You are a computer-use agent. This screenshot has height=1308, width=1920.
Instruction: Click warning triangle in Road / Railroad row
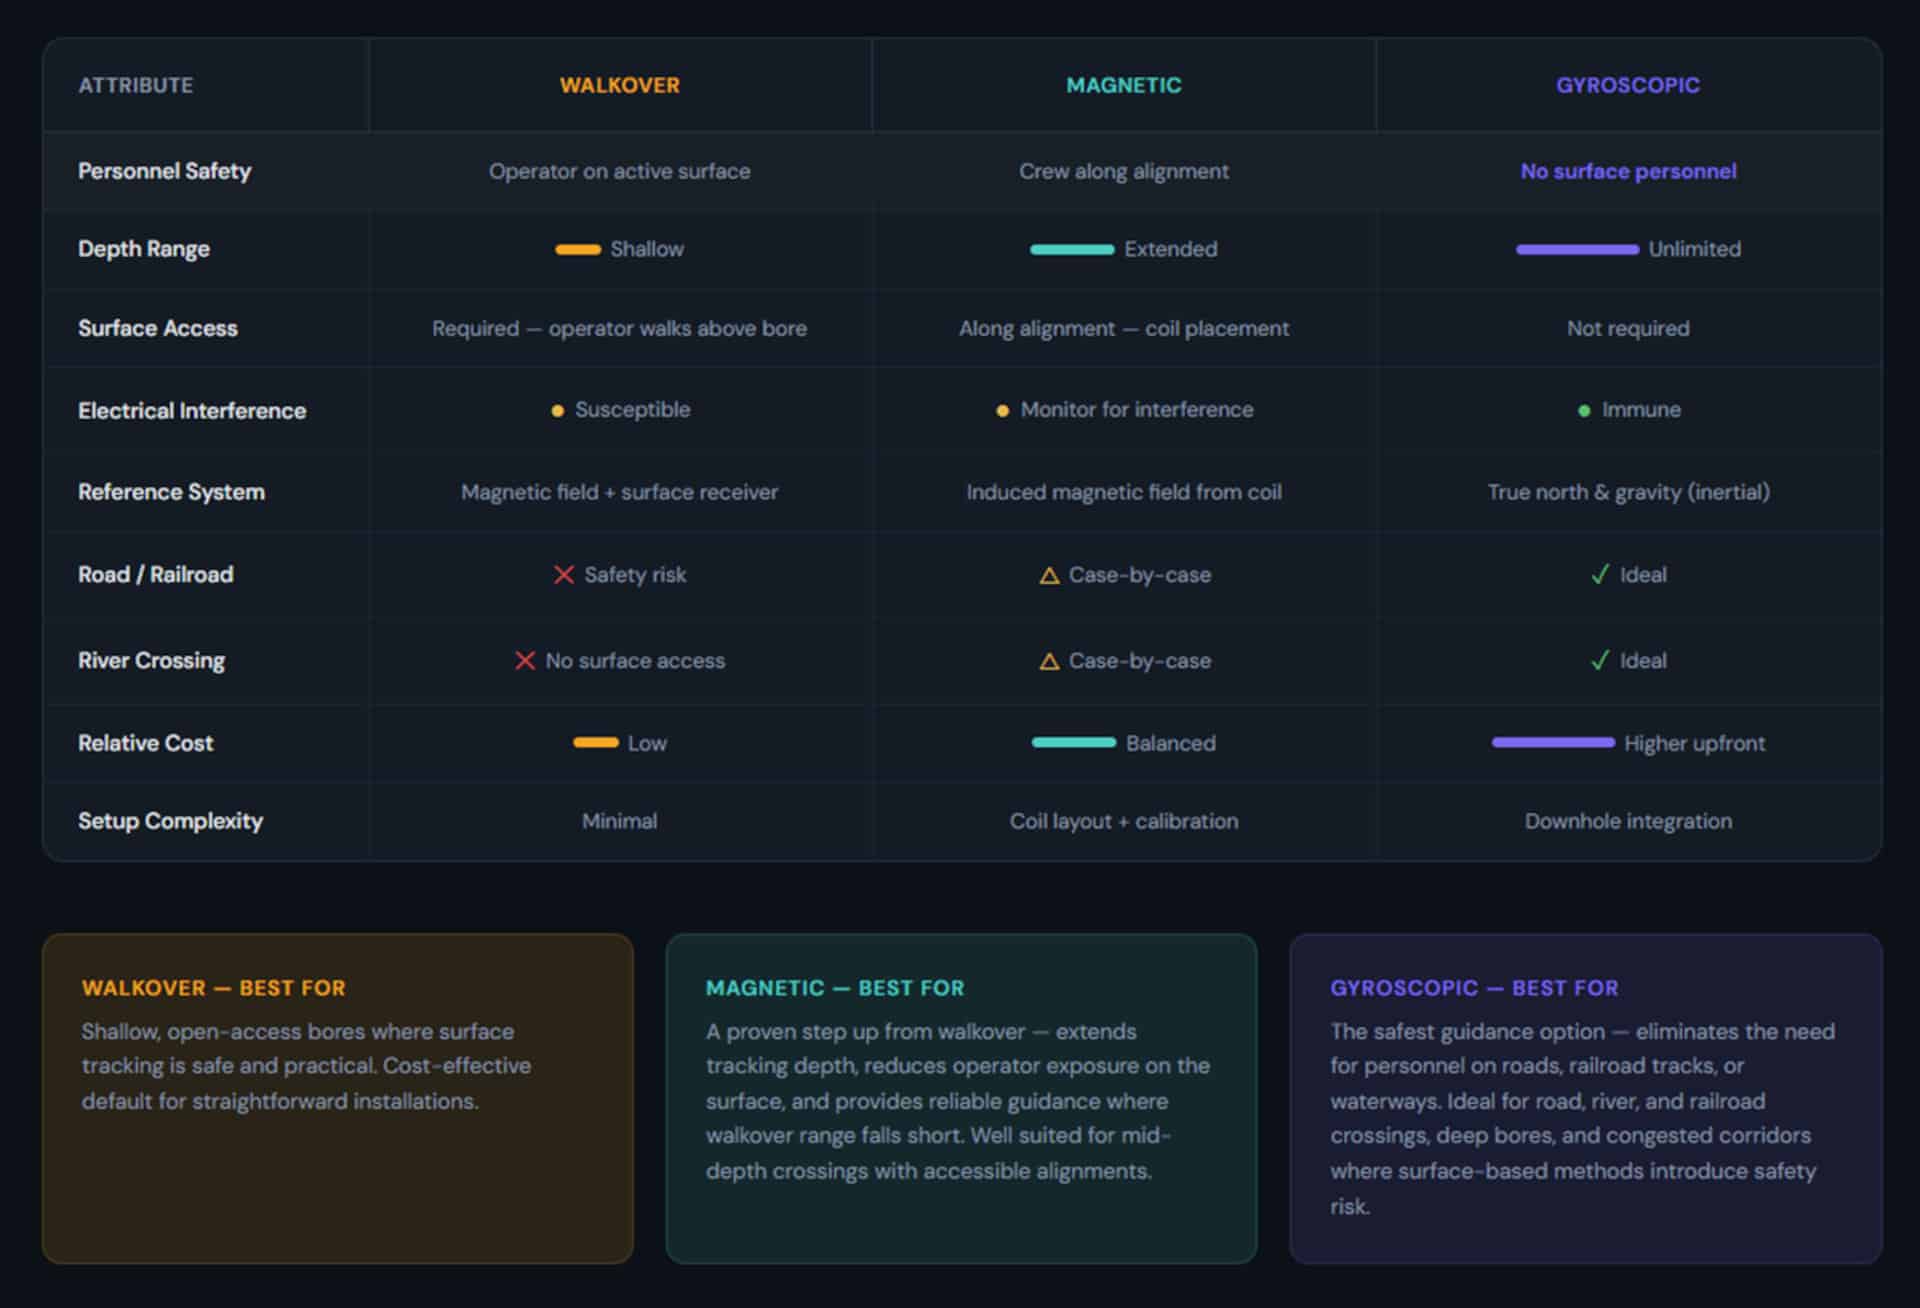[x=1049, y=576]
